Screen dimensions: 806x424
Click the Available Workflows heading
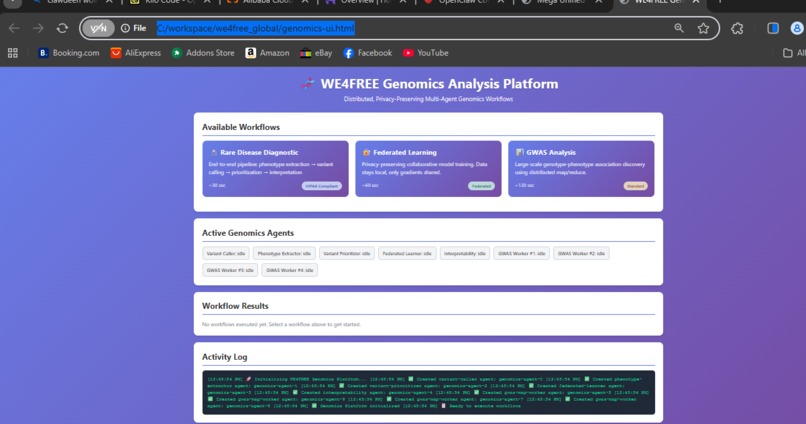[x=241, y=127]
